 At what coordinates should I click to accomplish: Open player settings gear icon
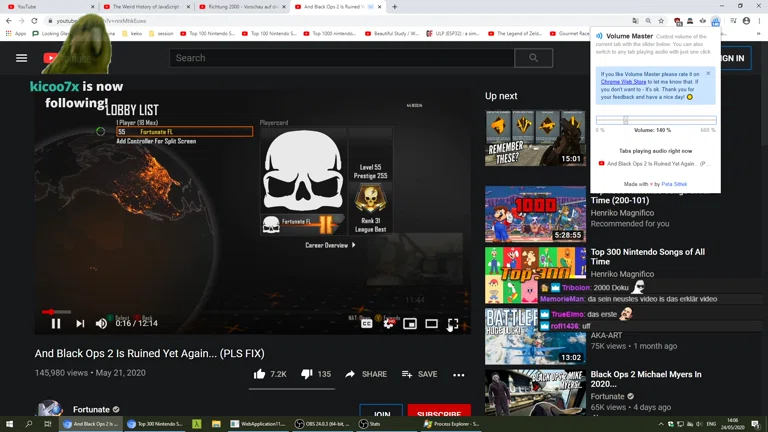click(x=388, y=323)
